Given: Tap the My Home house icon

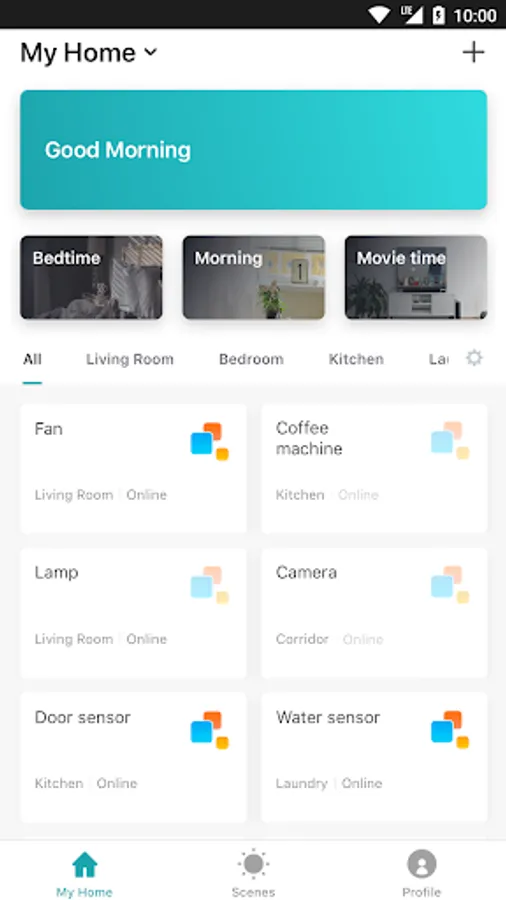Looking at the screenshot, I should [x=84, y=864].
